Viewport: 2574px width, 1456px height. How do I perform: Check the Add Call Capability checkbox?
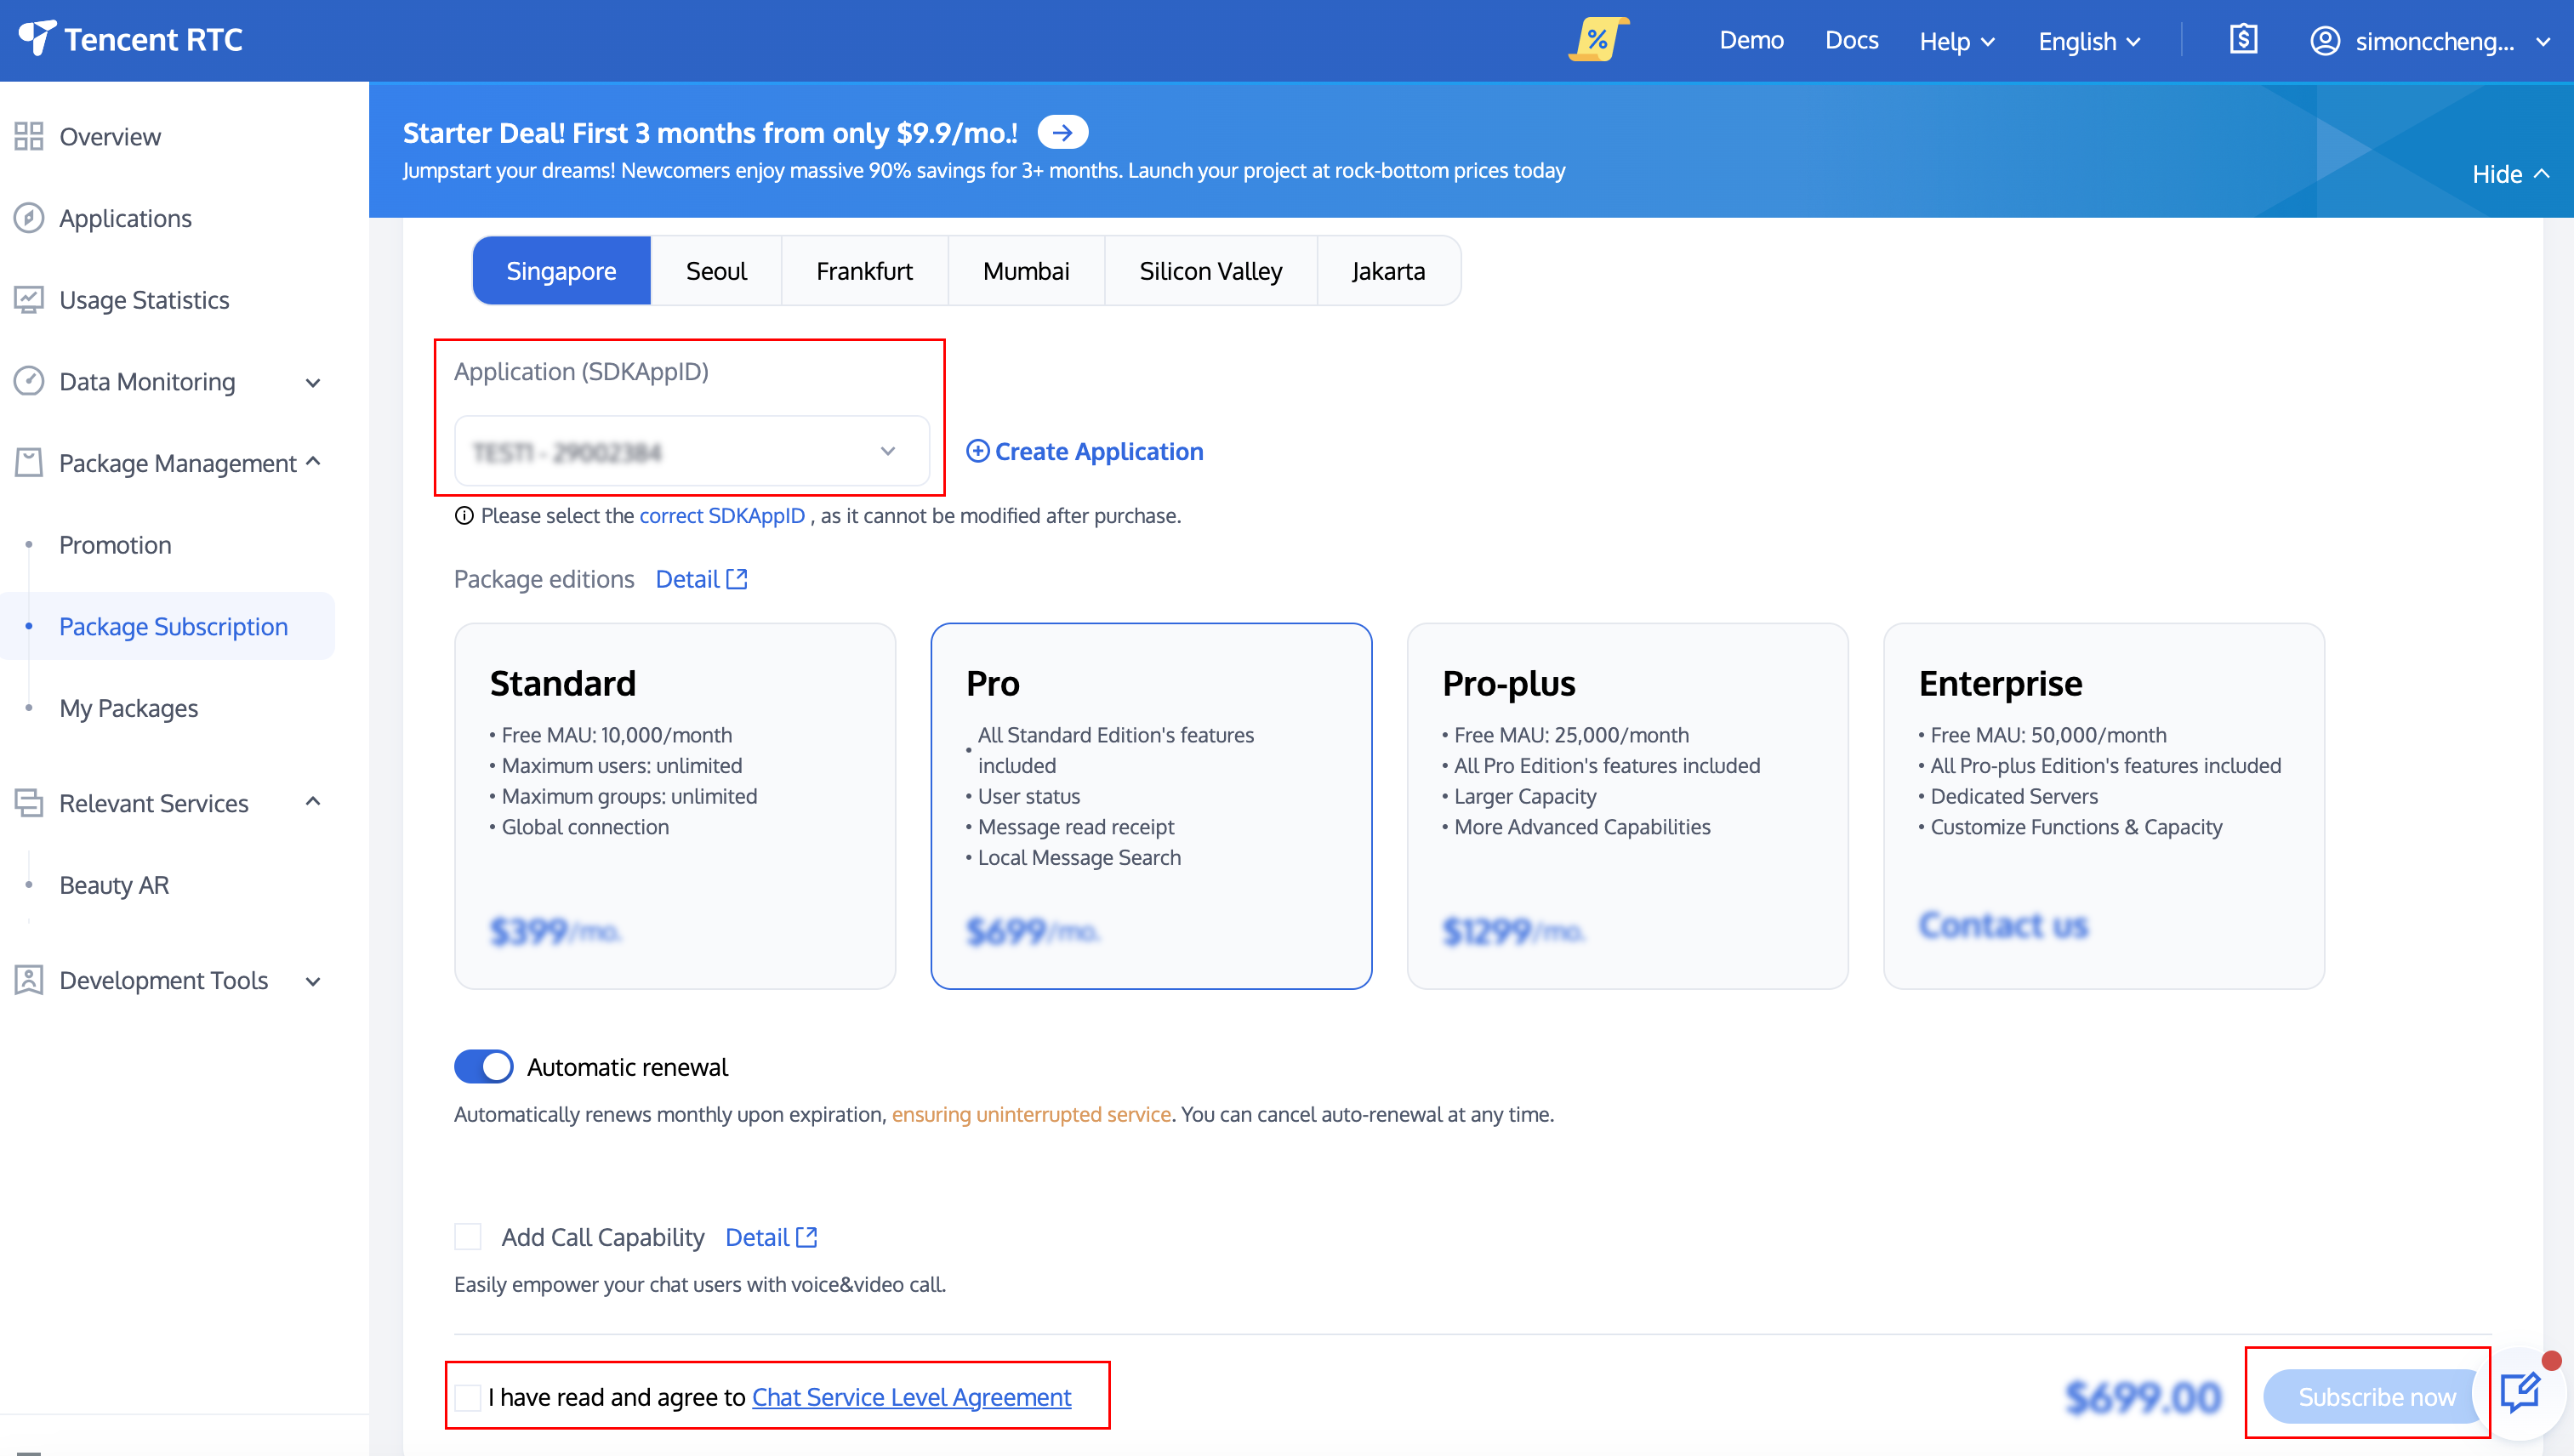(x=468, y=1237)
